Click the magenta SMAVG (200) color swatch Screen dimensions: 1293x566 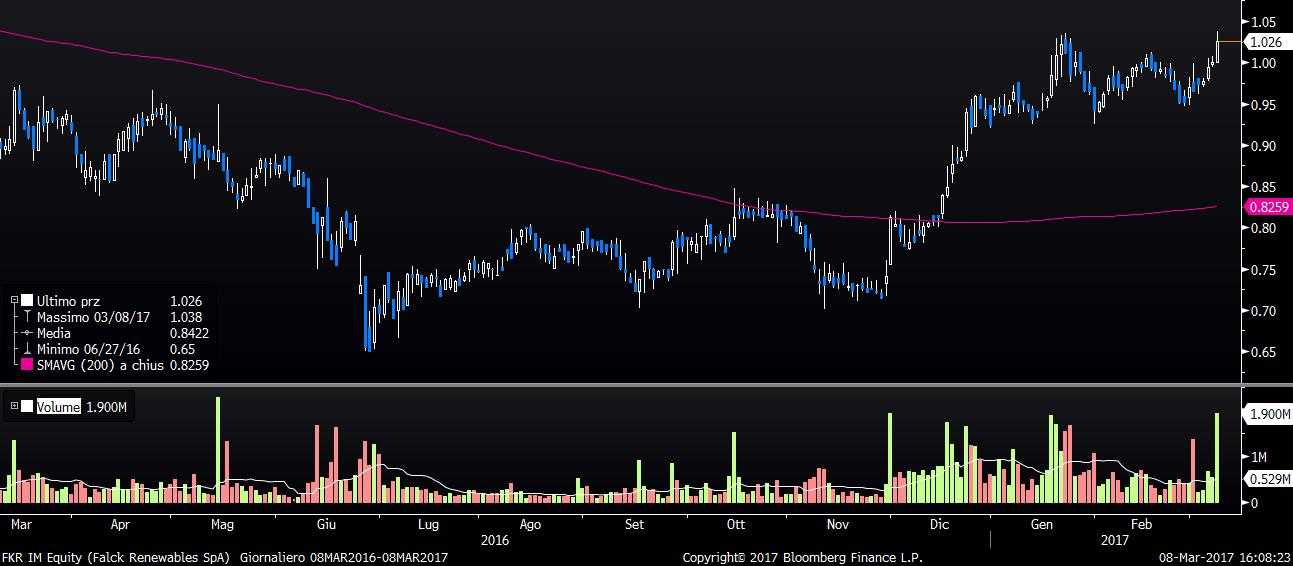pos(27,366)
